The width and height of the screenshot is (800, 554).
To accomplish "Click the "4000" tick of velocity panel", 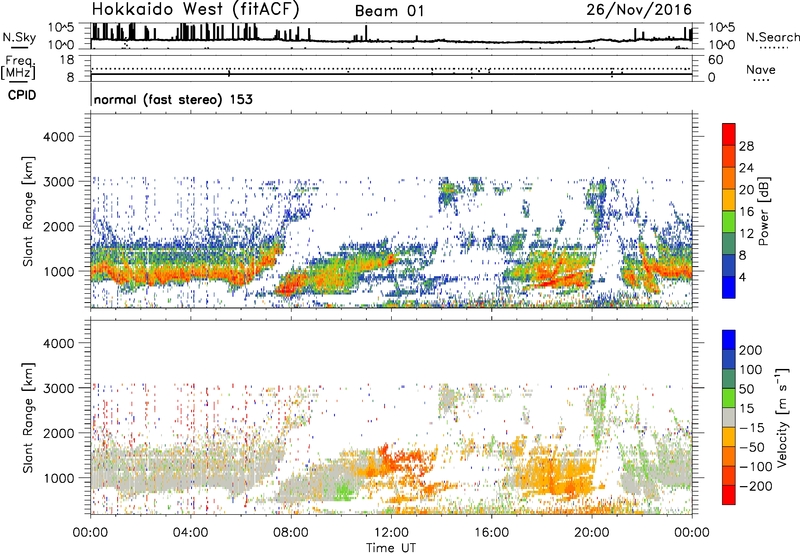I will pyautogui.click(x=58, y=343).
